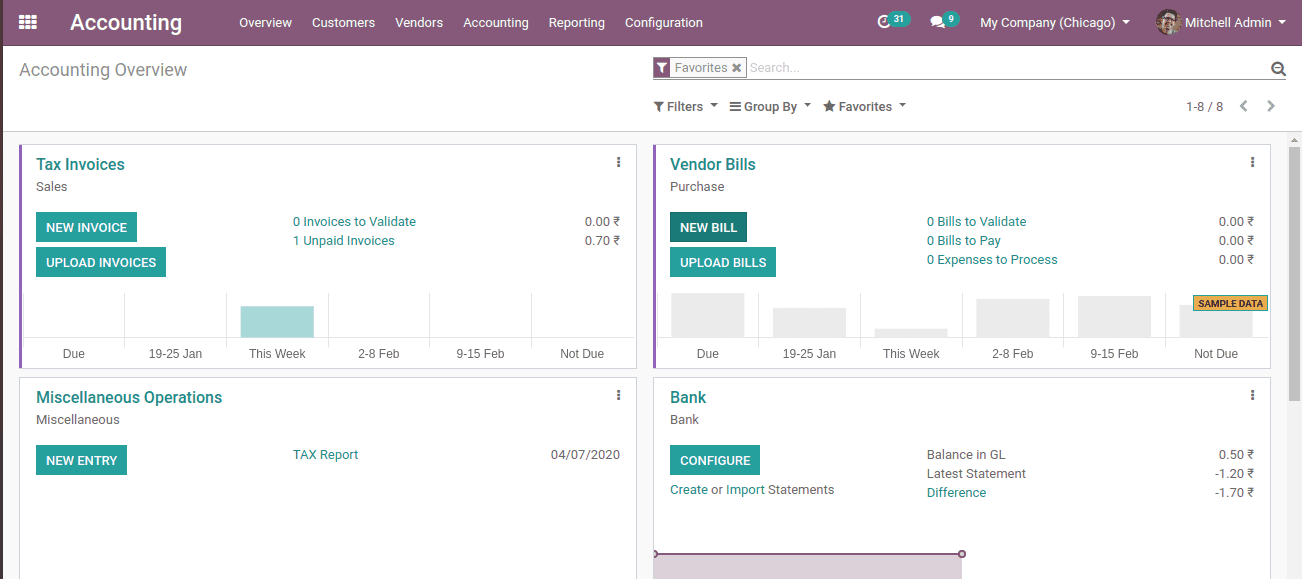Open the 0 Invoices to Validate link

point(354,222)
